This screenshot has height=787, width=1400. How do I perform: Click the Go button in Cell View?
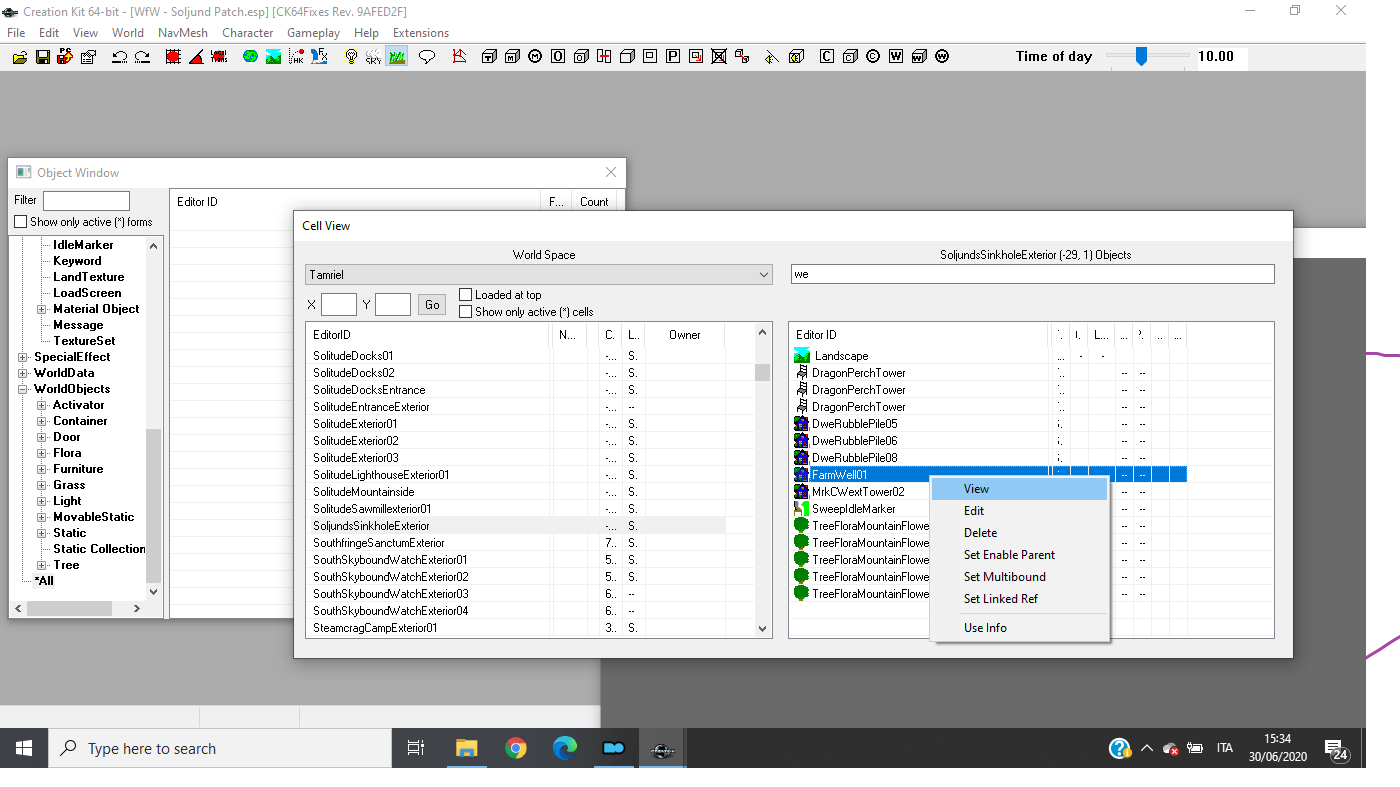click(432, 305)
